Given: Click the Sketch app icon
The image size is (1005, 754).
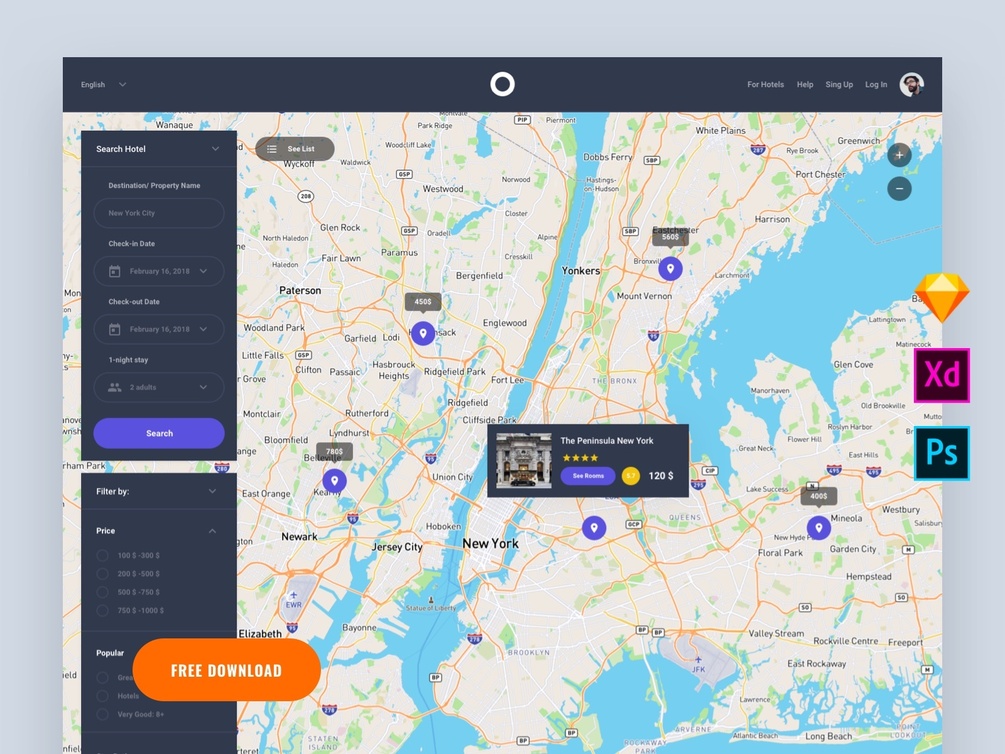Looking at the screenshot, I should 942,297.
